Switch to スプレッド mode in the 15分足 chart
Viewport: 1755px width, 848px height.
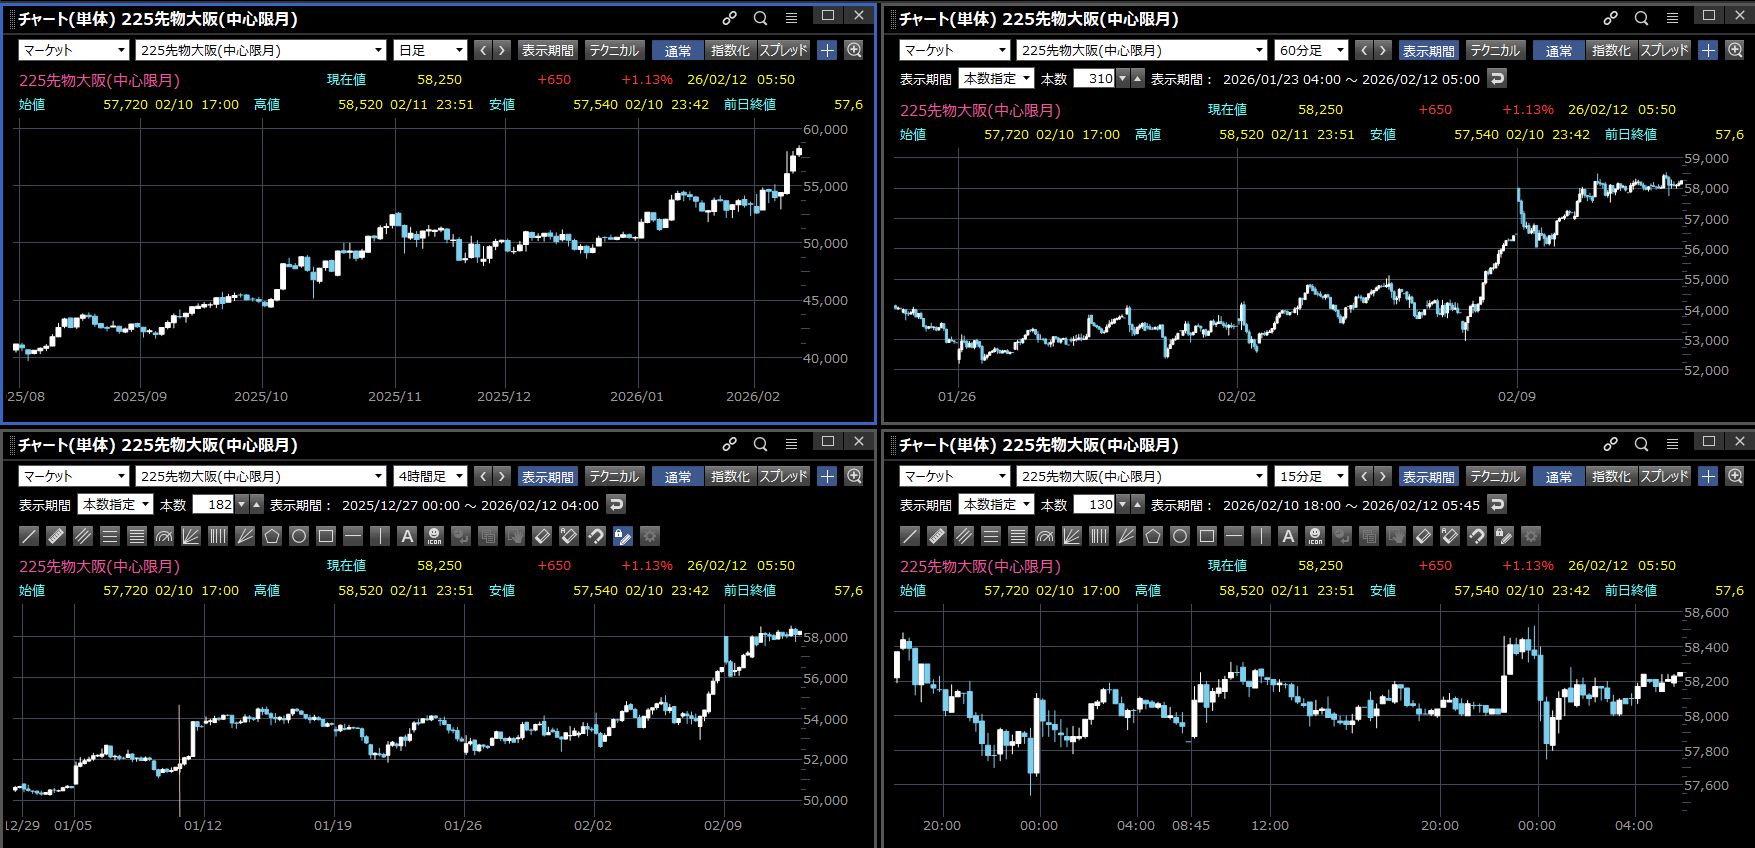click(x=1664, y=477)
